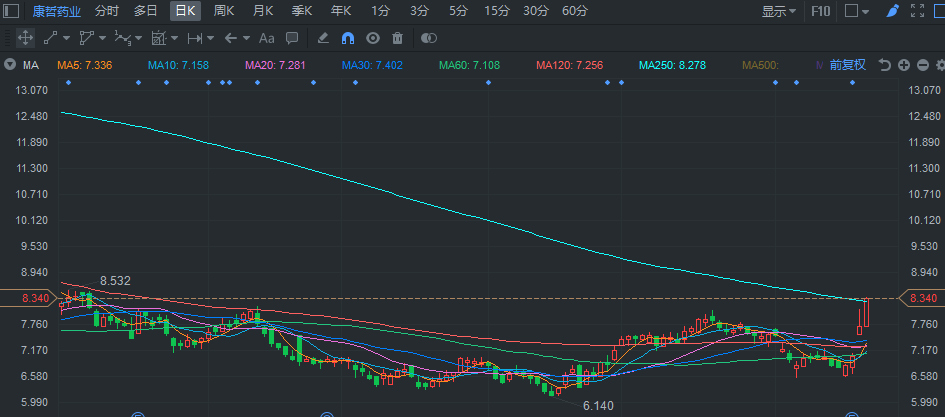Image resolution: width=945 pixels, height=417 pixels.
Task: Select the chart measure/ratio tool
Action: point(159,38)
